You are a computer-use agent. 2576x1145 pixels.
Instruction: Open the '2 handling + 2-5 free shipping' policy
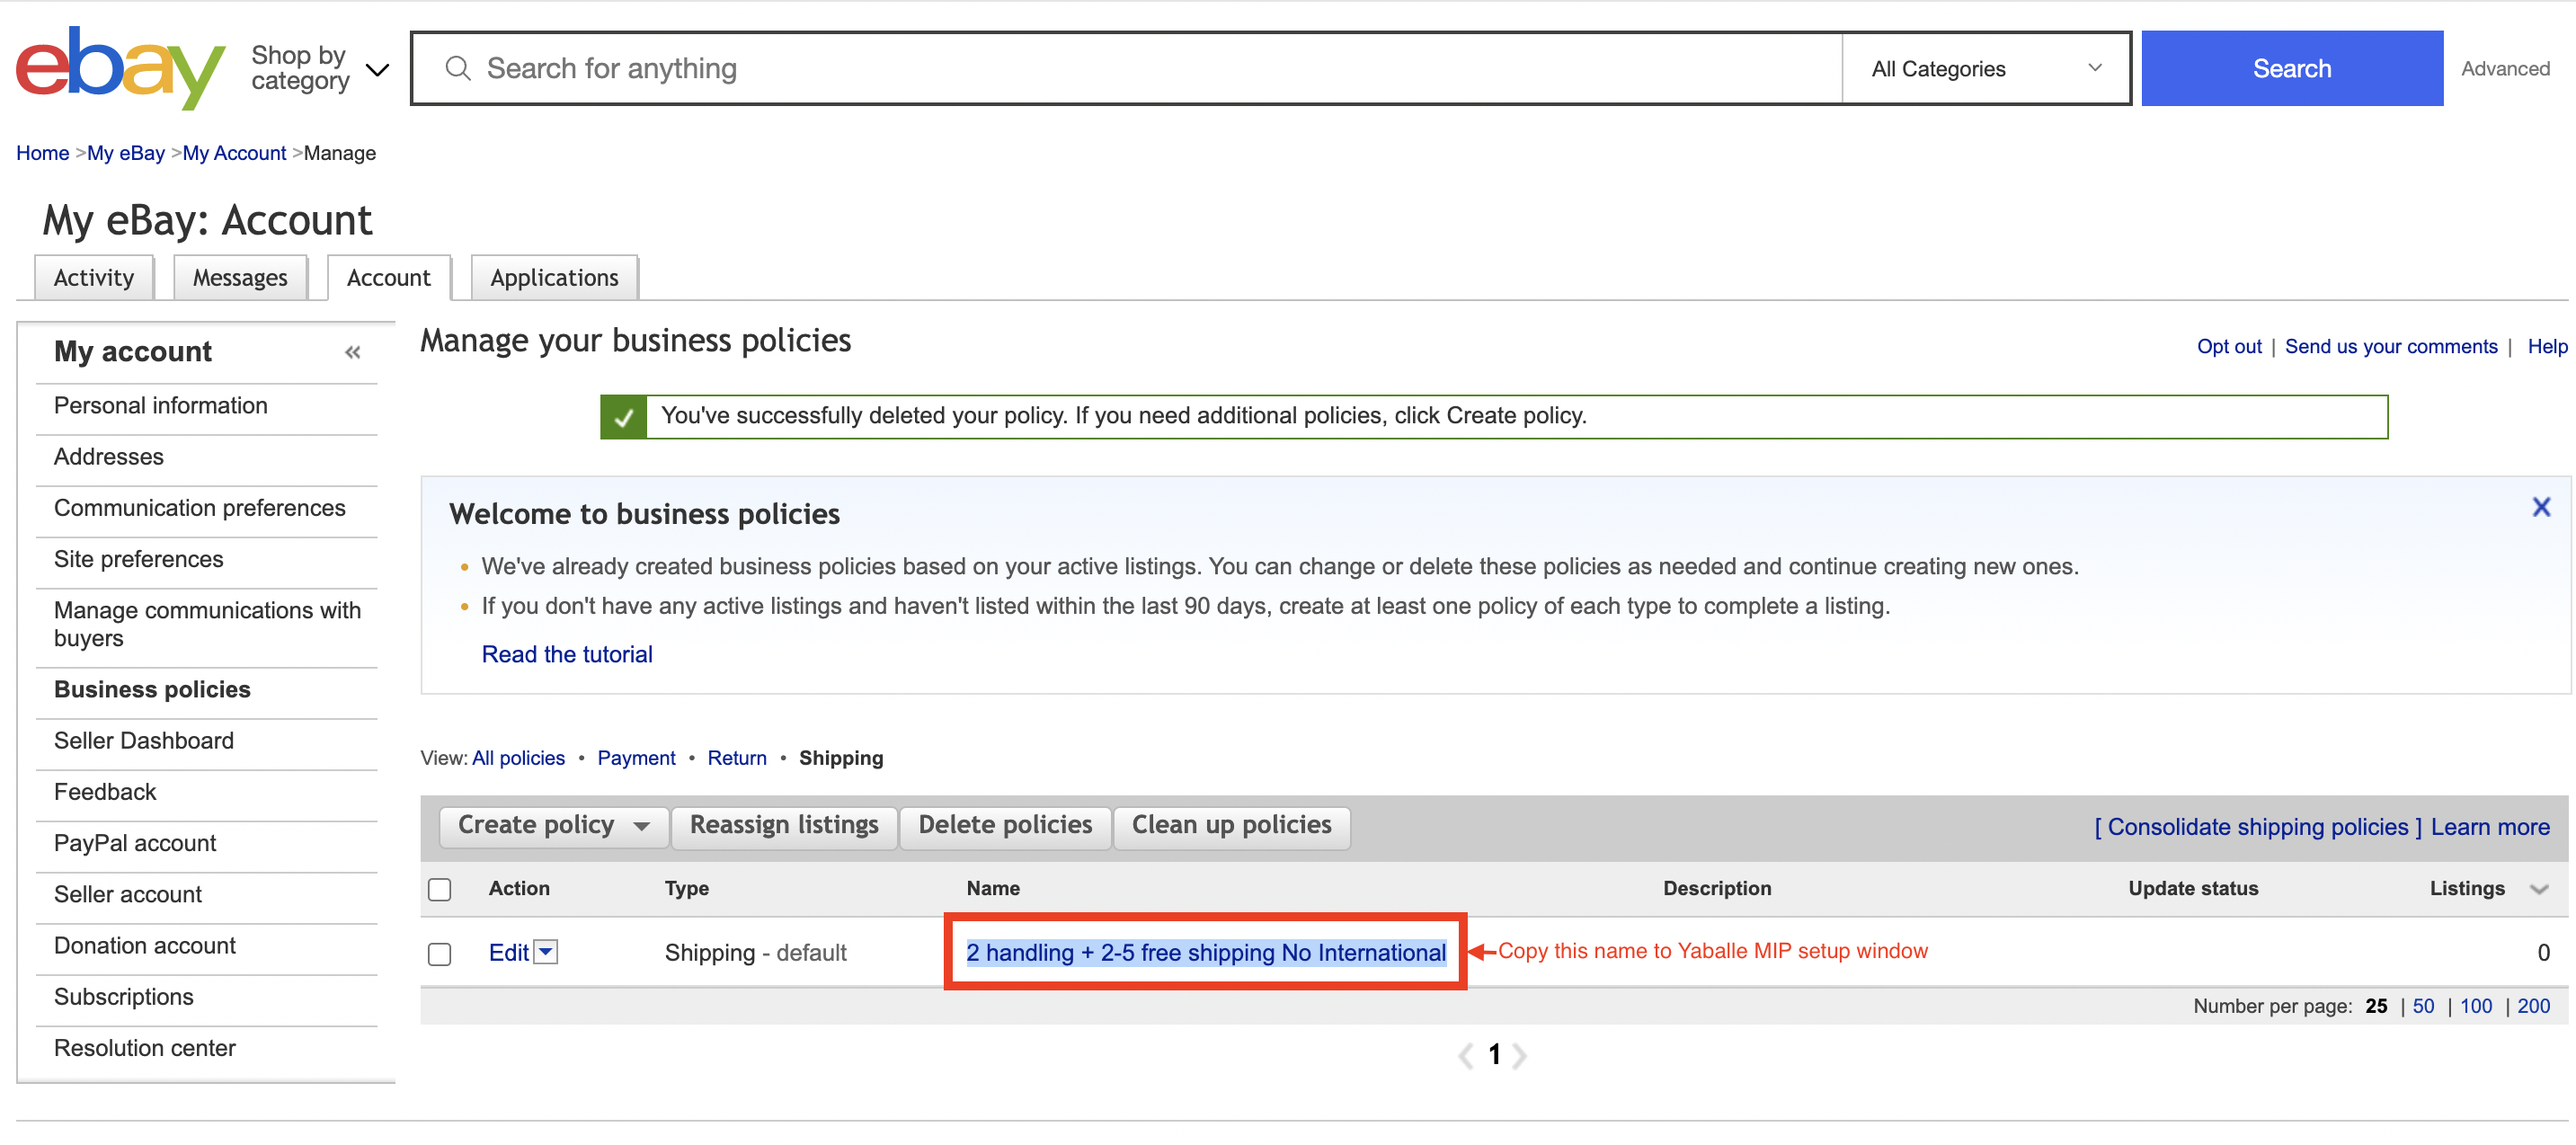(1206, 953)
